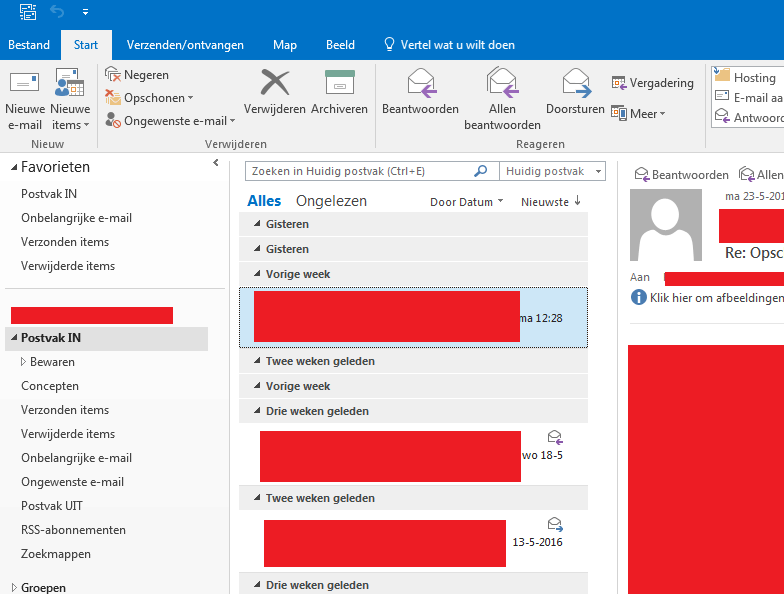
Task: Click Allen beantwoorden in ribbon
Action: (x=502, y=84)
